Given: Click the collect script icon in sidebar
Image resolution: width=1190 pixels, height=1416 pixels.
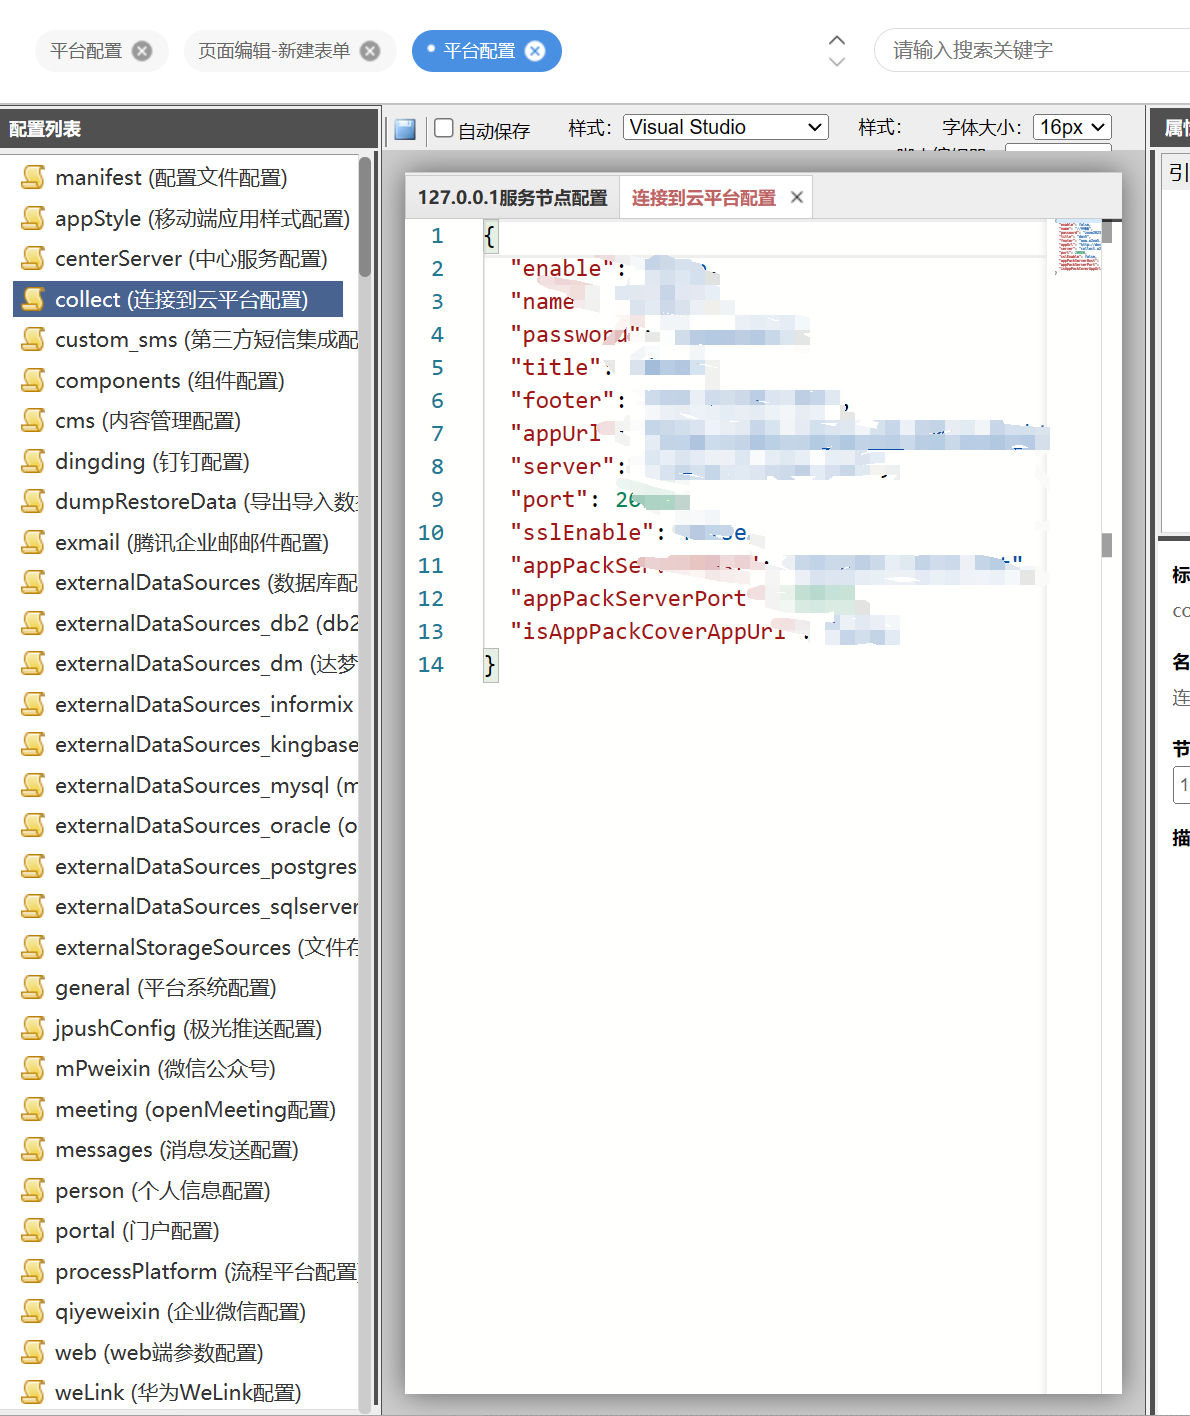Looking at the screenshot, I should (x=33, y=299).
